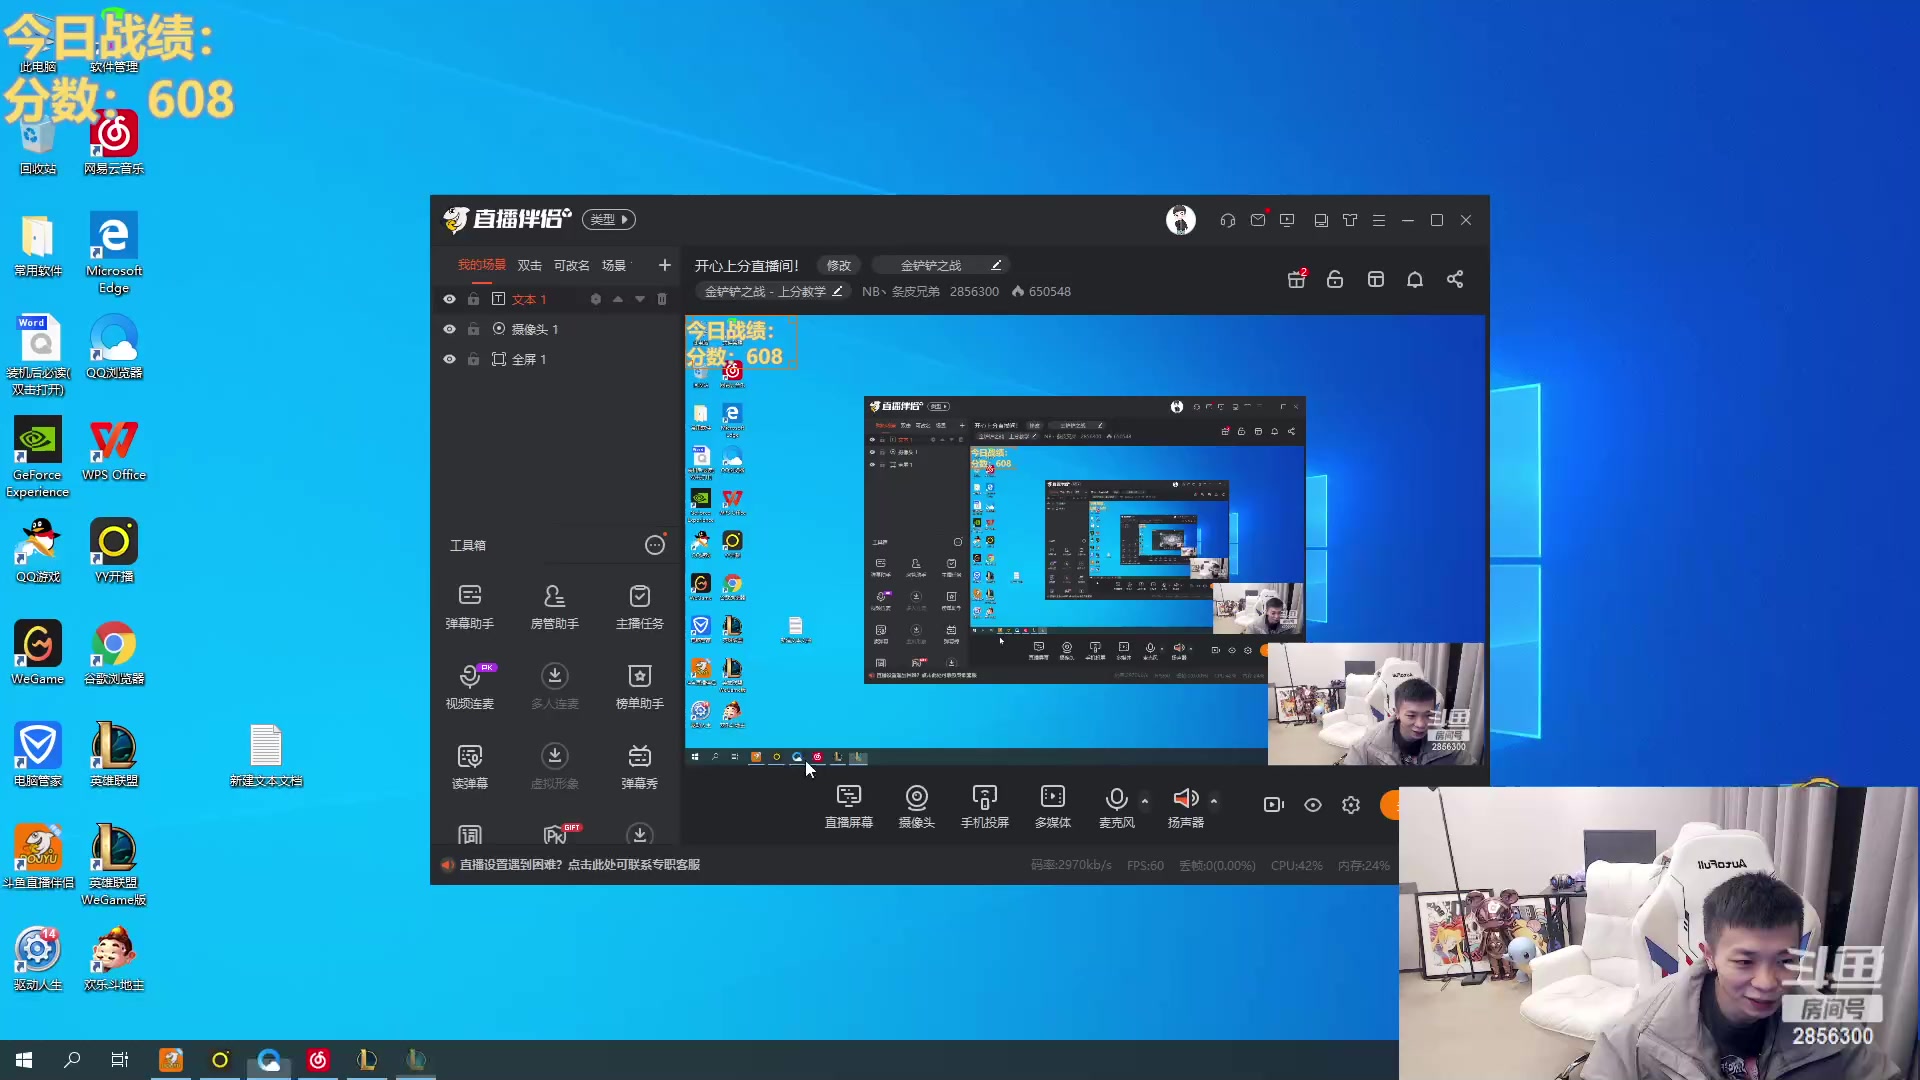This screenshot has height=1080, width=1920.
Task: Open the settings gear in the bottom toolbar
Action: 1351,805
